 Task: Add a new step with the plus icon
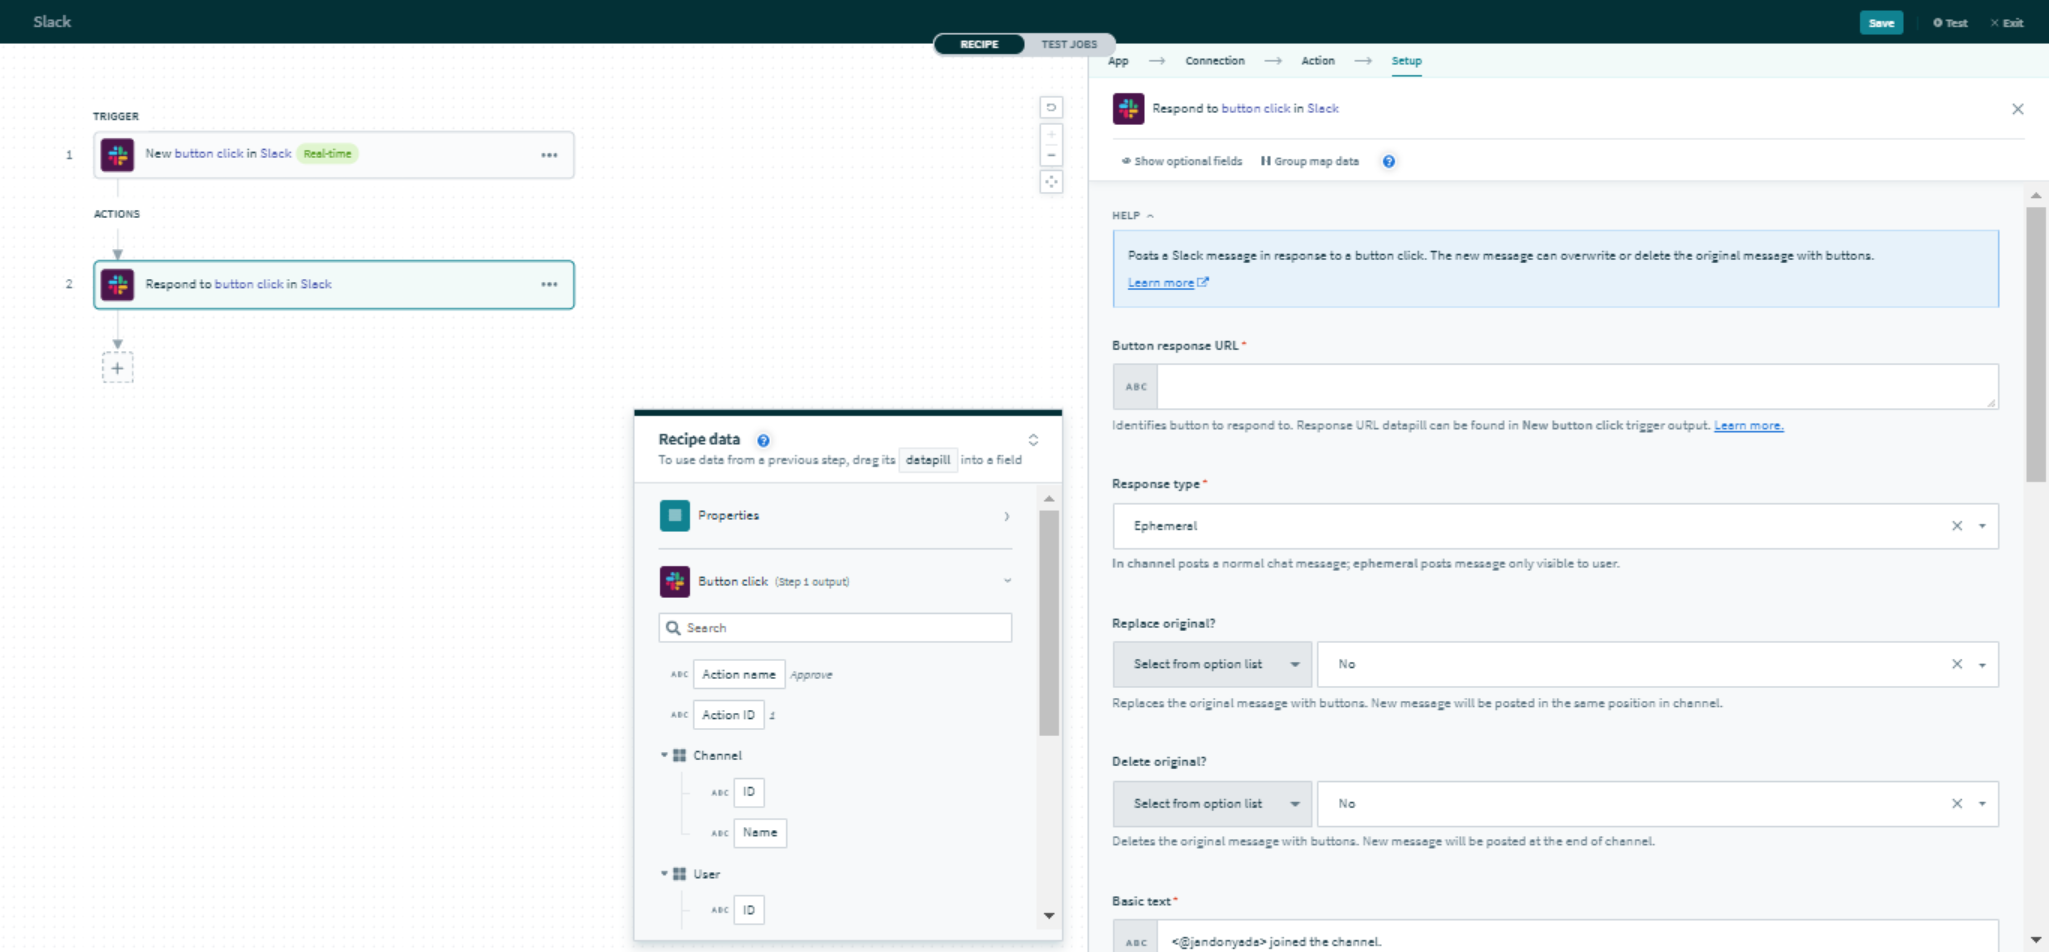pos(118,367)
